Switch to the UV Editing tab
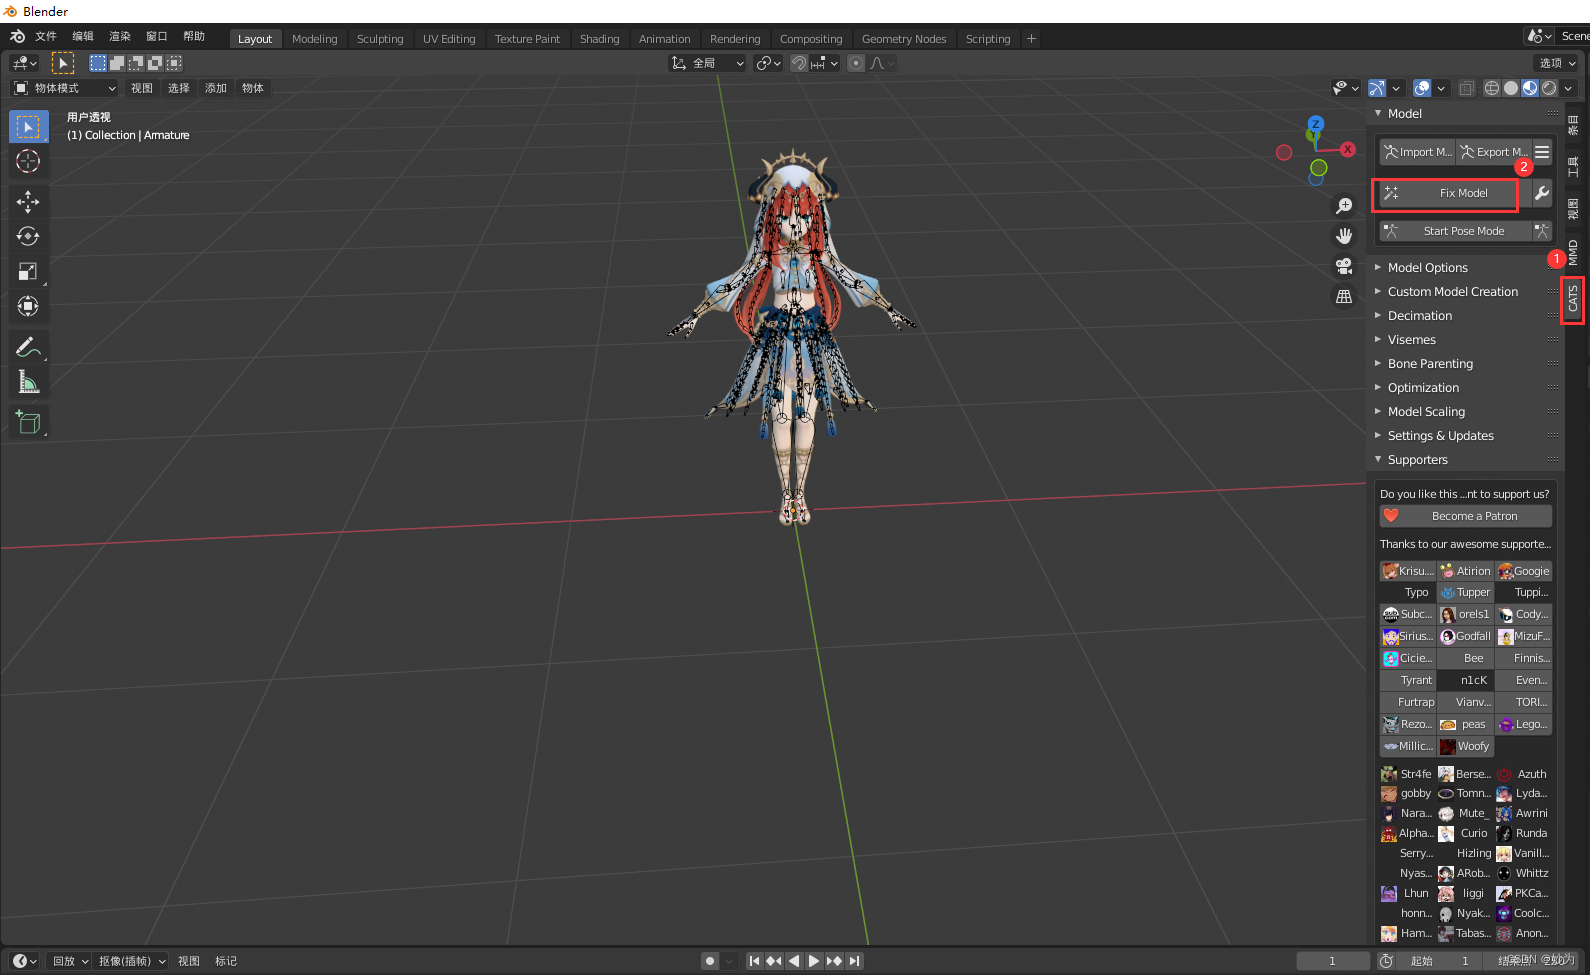Viewport: 1590px width, 975px height. (449, 39)
